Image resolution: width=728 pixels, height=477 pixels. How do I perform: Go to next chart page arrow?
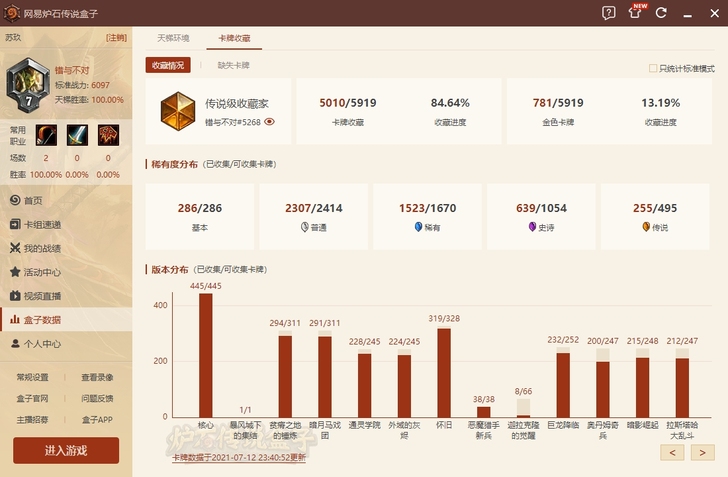click(702, 452)
